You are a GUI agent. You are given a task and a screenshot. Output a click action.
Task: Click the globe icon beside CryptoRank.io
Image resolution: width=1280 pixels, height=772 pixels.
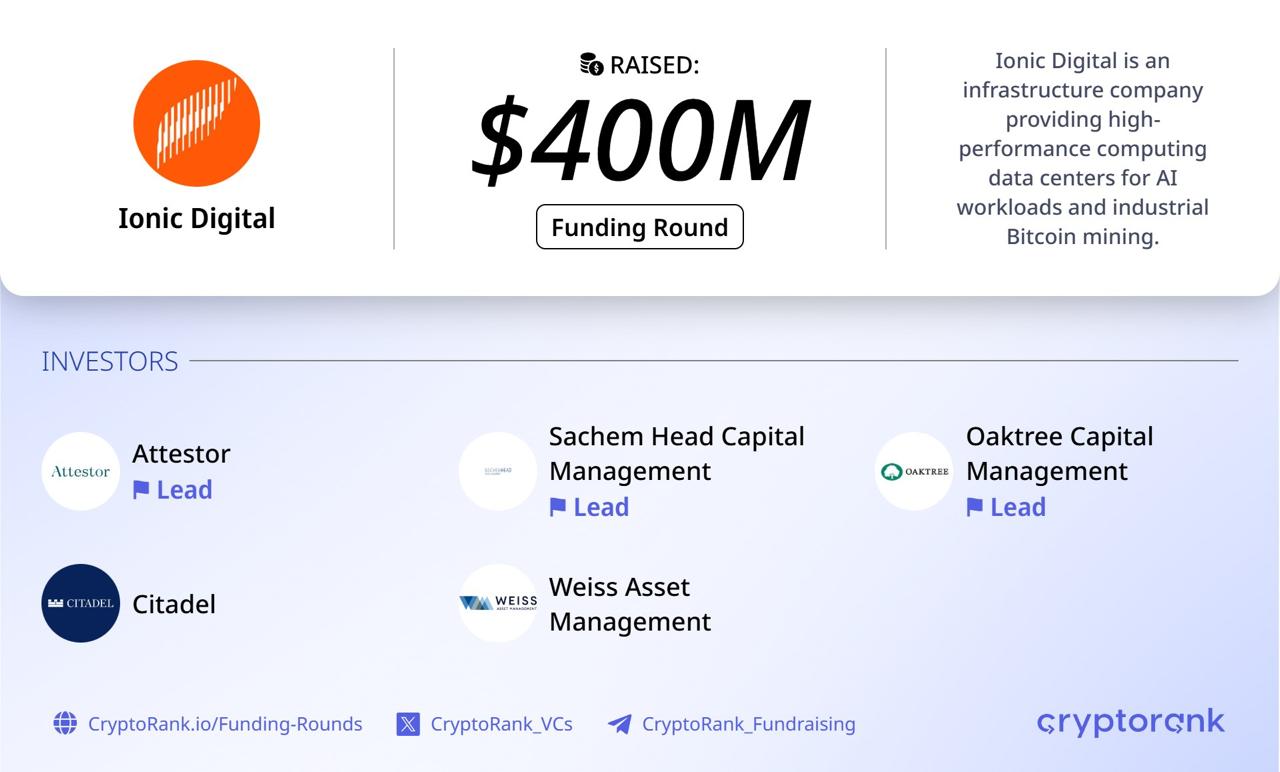click(65, 723)
